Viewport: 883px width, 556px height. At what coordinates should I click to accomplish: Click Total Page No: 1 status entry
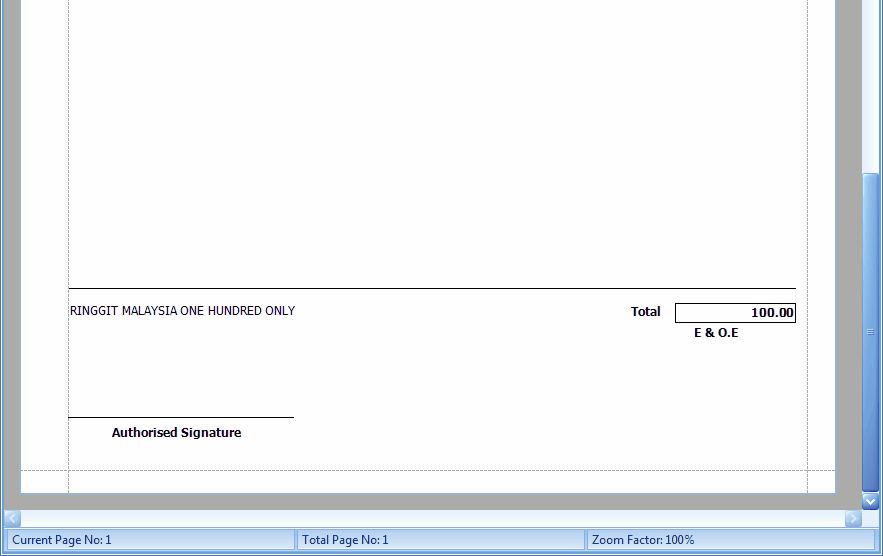pyautogui.click(x=440, y=540)
